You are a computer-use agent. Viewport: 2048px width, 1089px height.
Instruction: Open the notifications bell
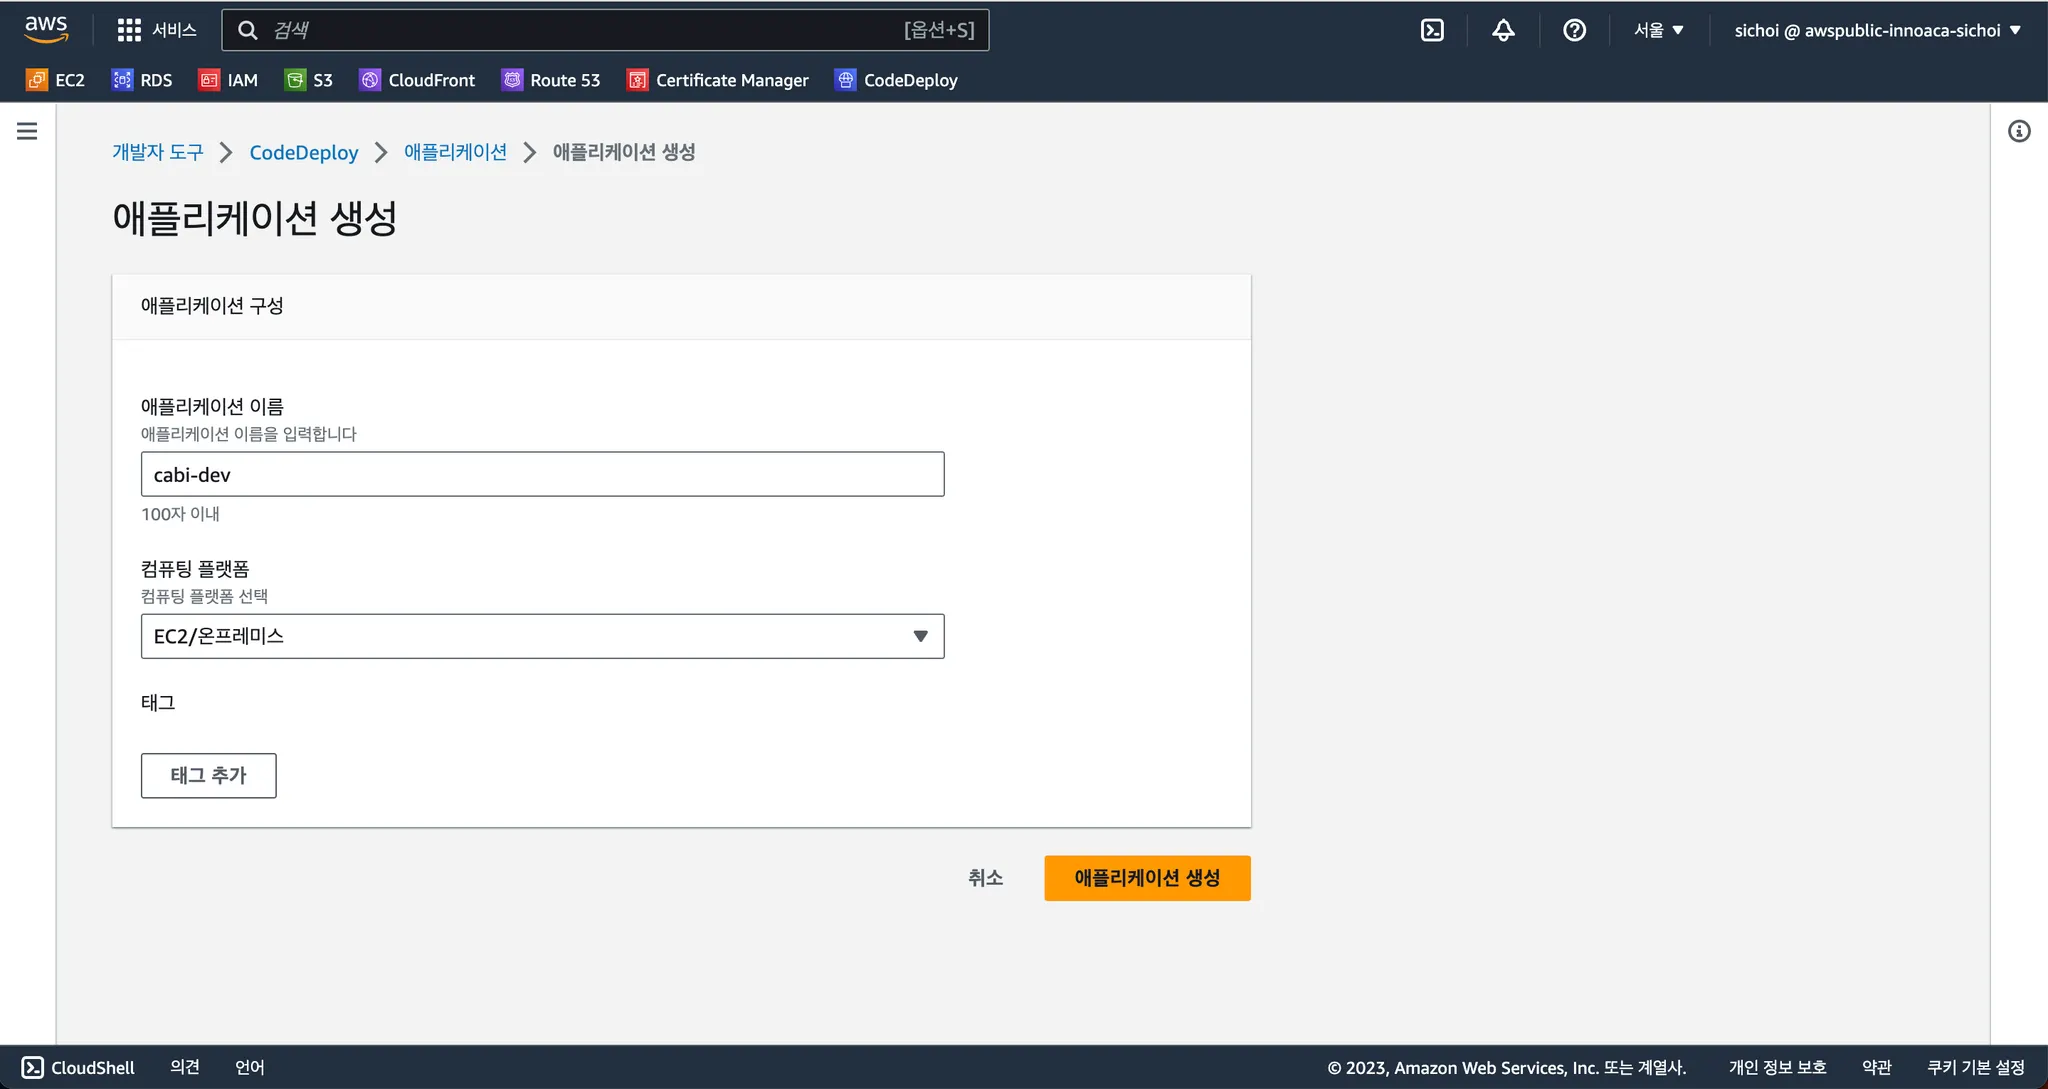1503,30
